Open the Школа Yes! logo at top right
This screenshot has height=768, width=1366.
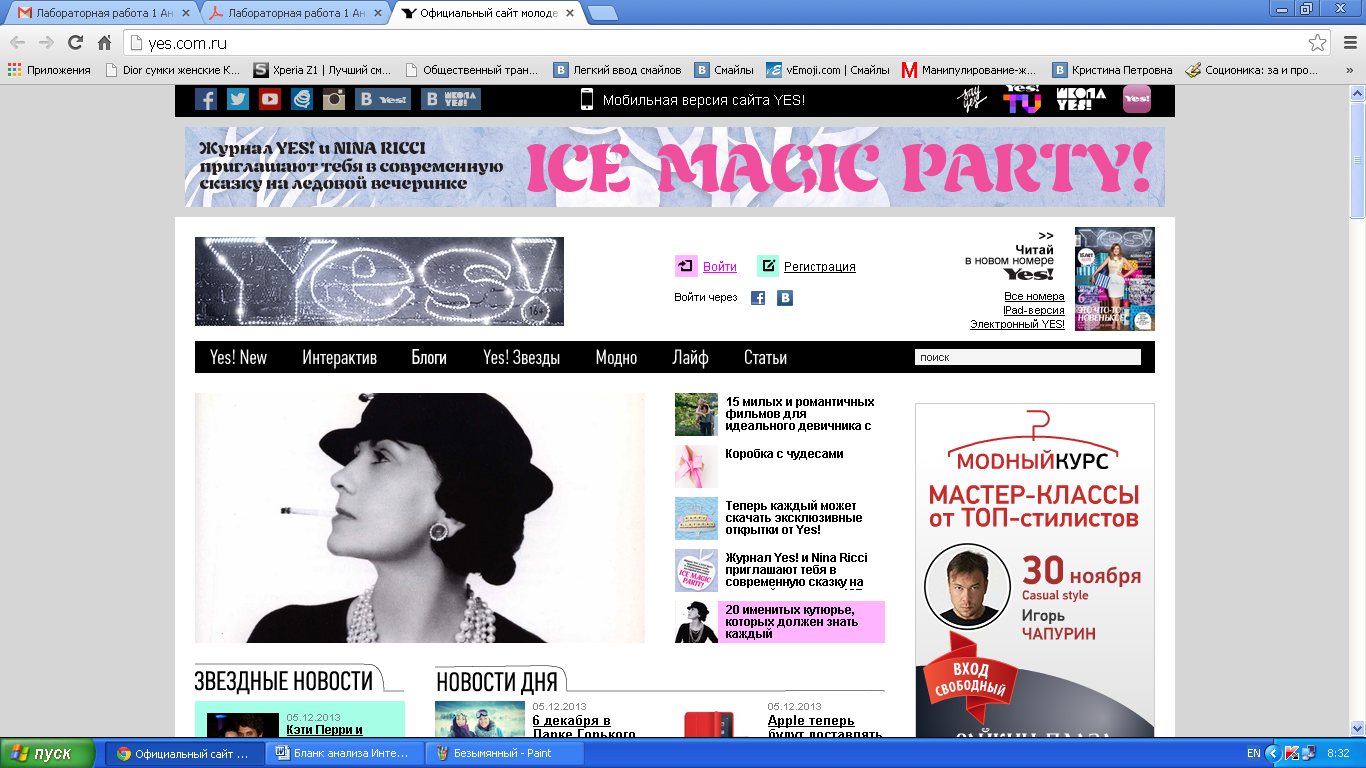tap(1082, 99)
